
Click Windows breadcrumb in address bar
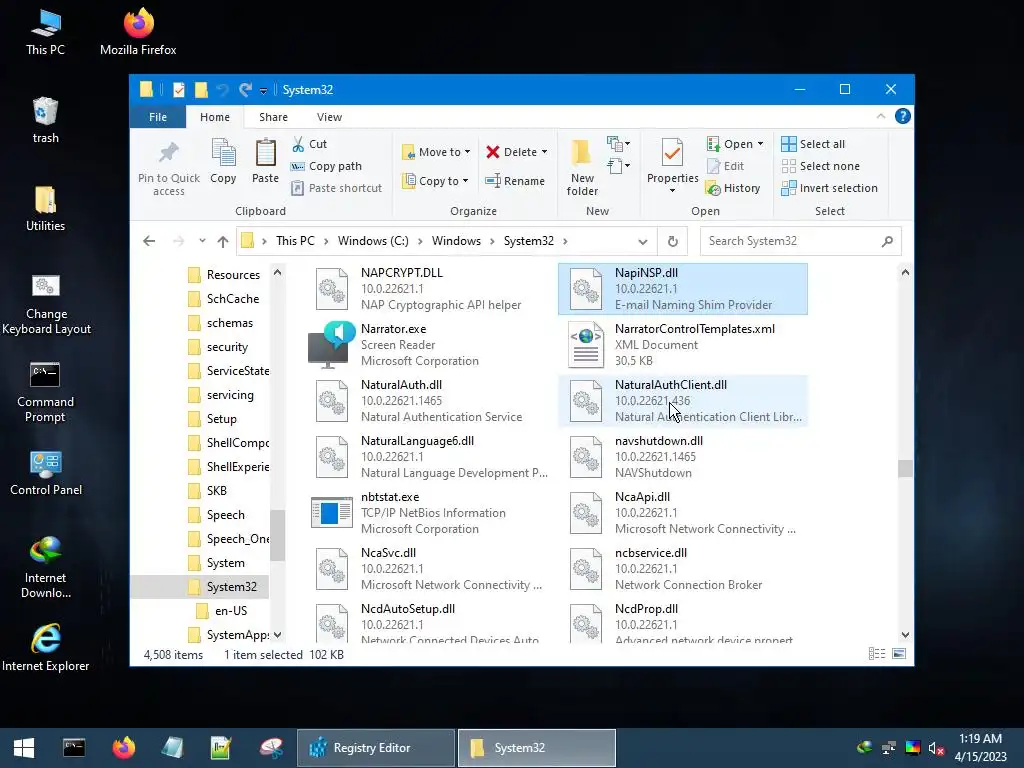pos(456,241)
